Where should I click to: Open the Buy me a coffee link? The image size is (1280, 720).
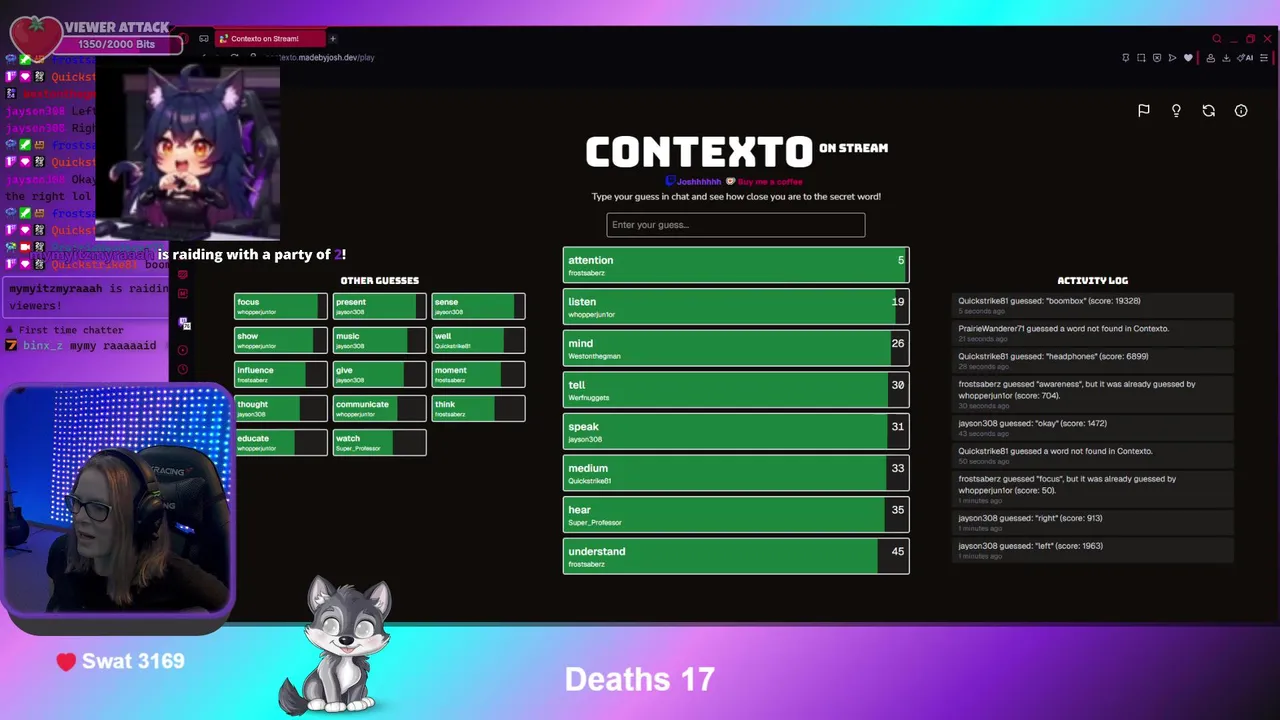tap(766, 182)
